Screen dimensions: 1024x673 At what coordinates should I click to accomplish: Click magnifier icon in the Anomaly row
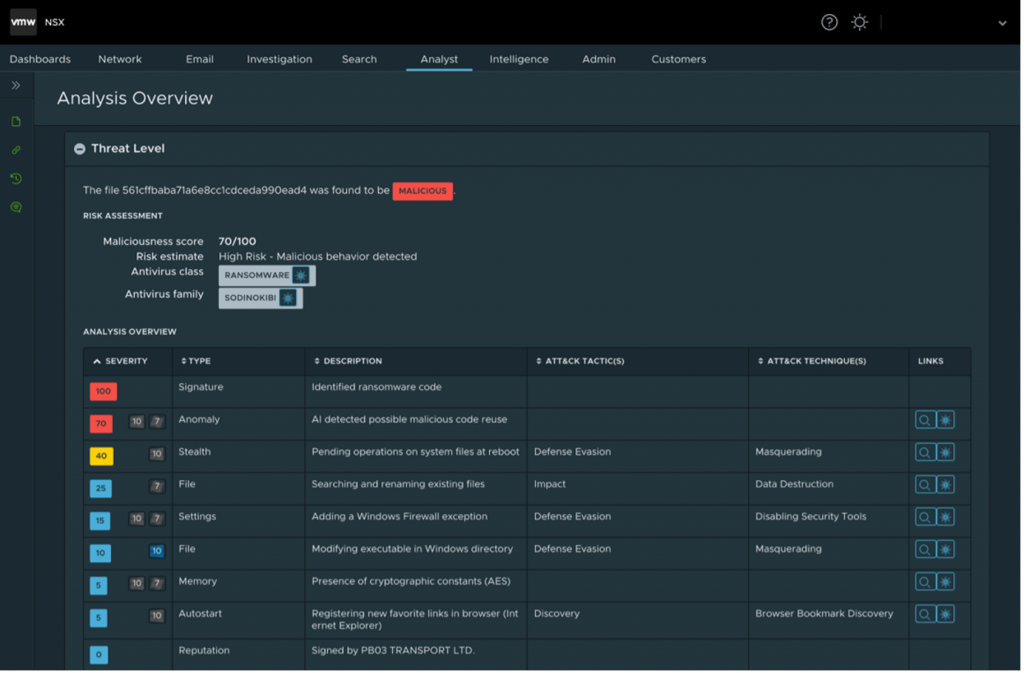pyautogui.click(x=925, y=420)
